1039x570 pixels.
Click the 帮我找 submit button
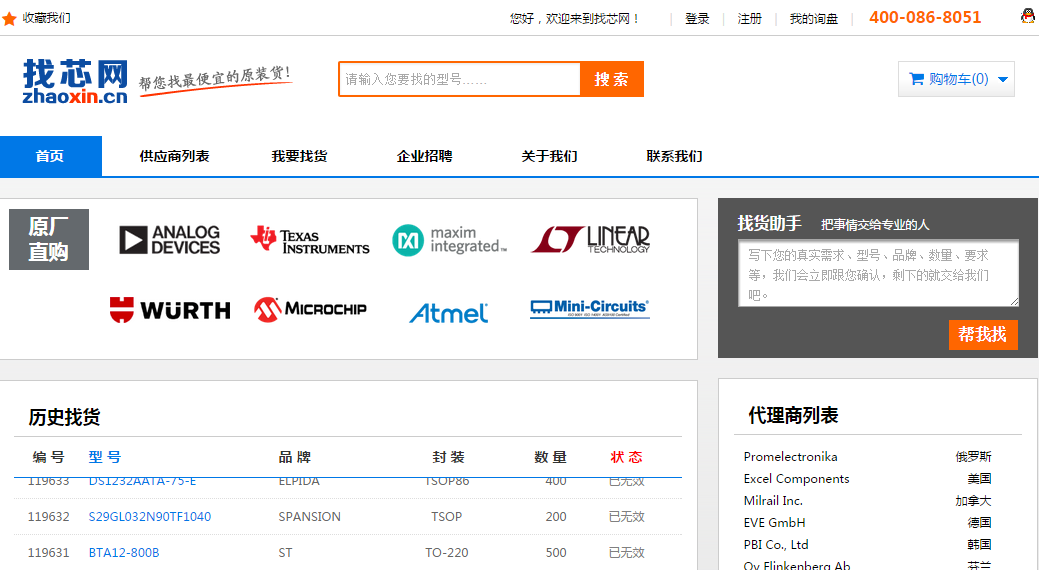click(982, 334)
